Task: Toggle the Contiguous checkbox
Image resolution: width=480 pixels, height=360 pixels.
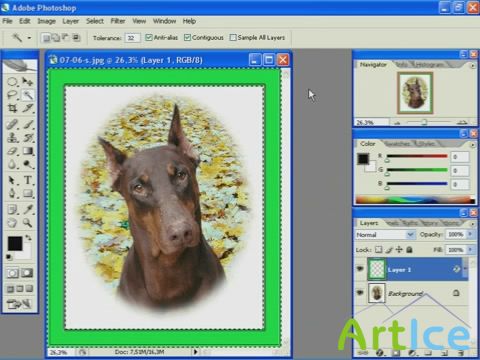Action: (187, 37)
